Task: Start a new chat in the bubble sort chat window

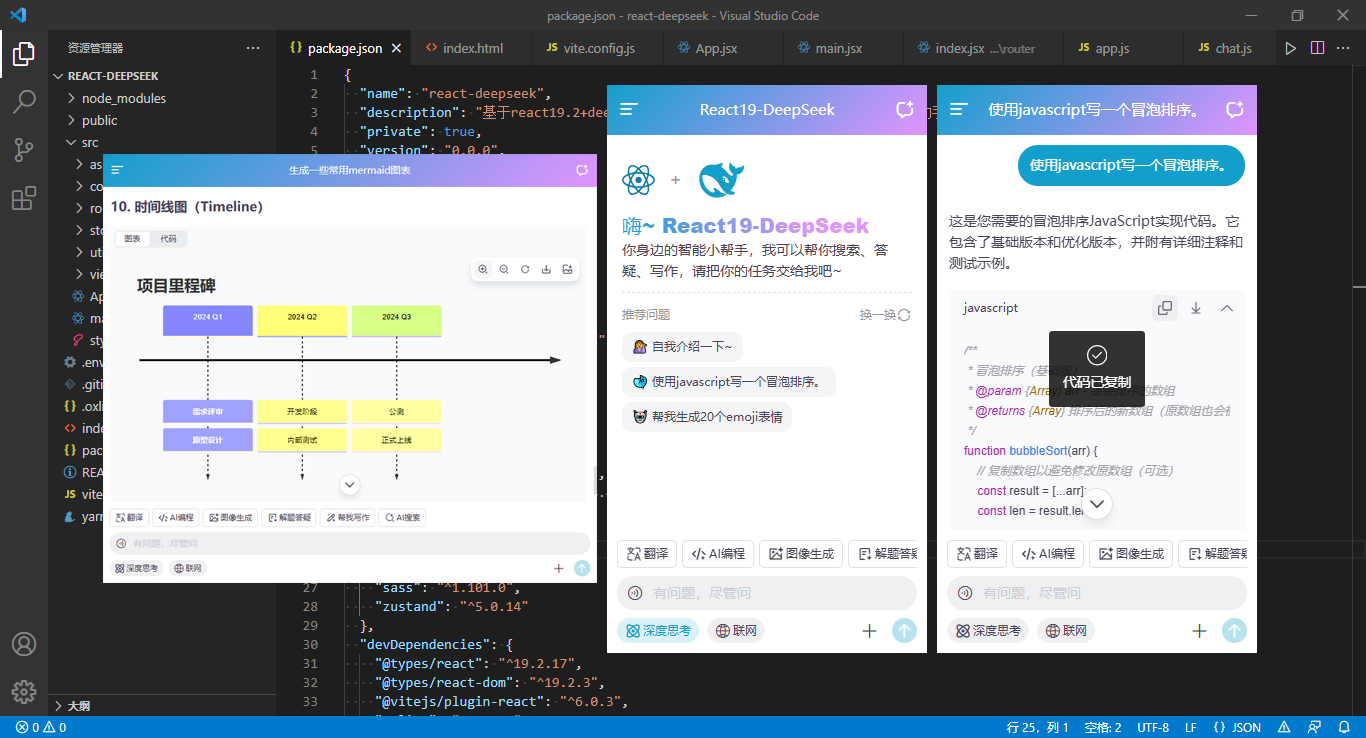Action: (x=1235, y=110)
